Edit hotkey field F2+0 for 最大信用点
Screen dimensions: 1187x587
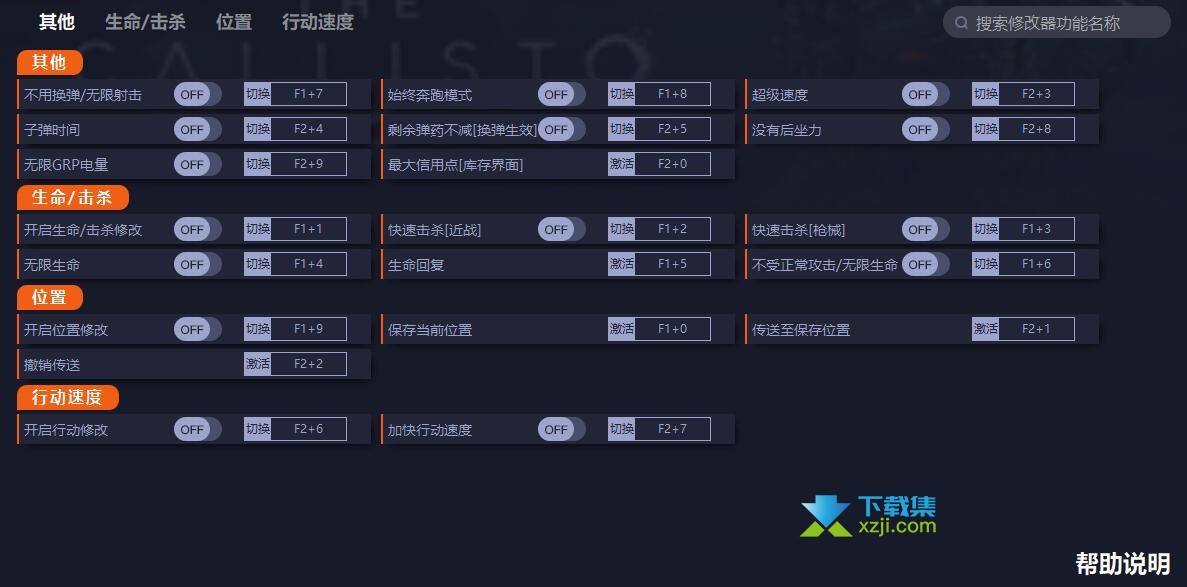point(672,164)
